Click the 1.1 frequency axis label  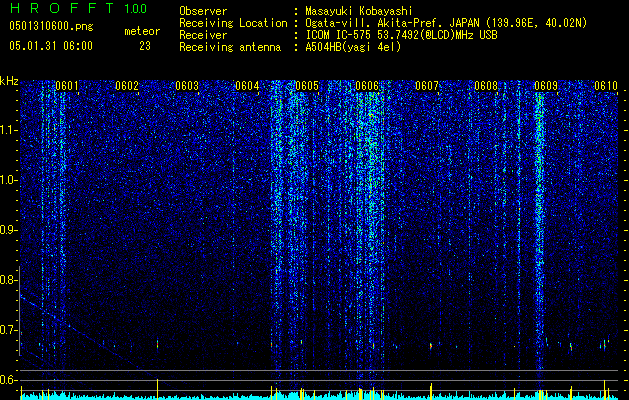click(x=9, y=130)
